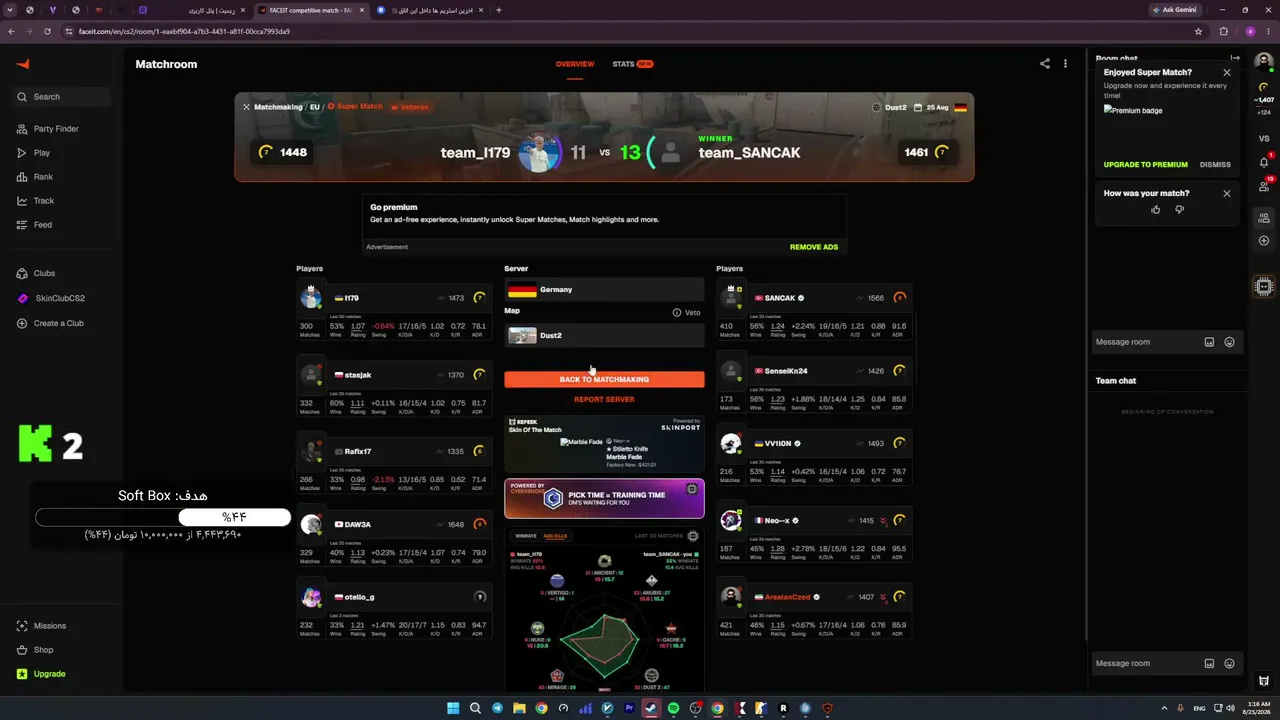Open your profile avatar in the right rail
Screen dimensions: 1280x720
[1264, 62]
